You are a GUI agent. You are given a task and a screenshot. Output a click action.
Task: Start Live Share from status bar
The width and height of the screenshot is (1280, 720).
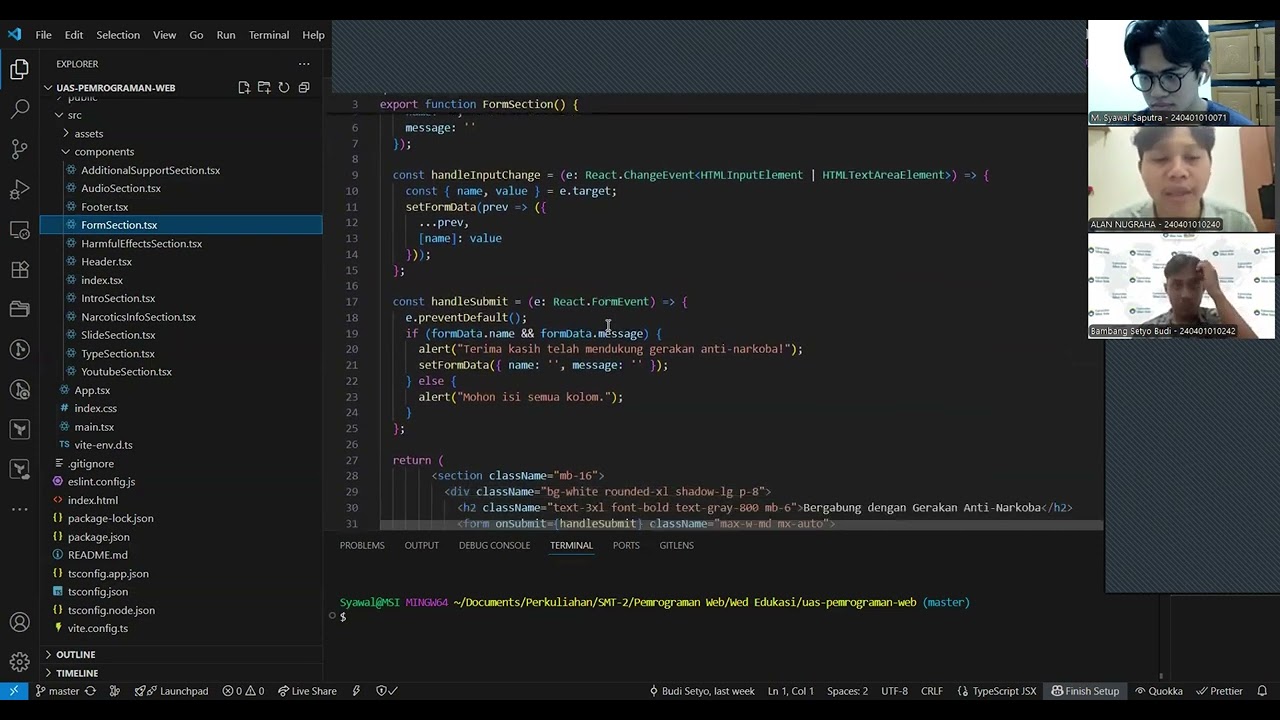[307, 691]
